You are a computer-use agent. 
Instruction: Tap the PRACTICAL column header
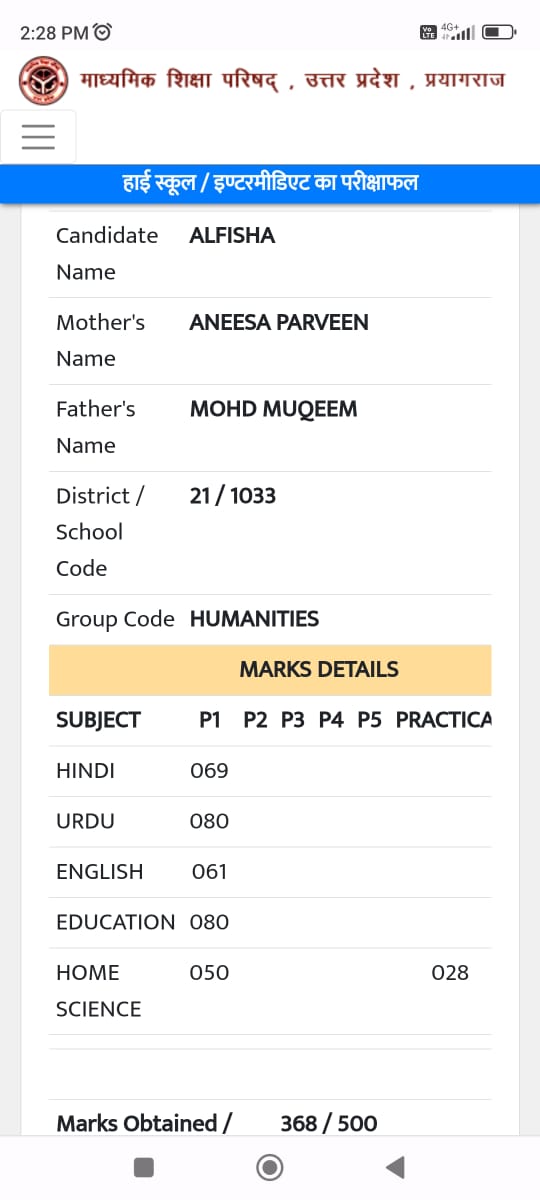(443, 720)
